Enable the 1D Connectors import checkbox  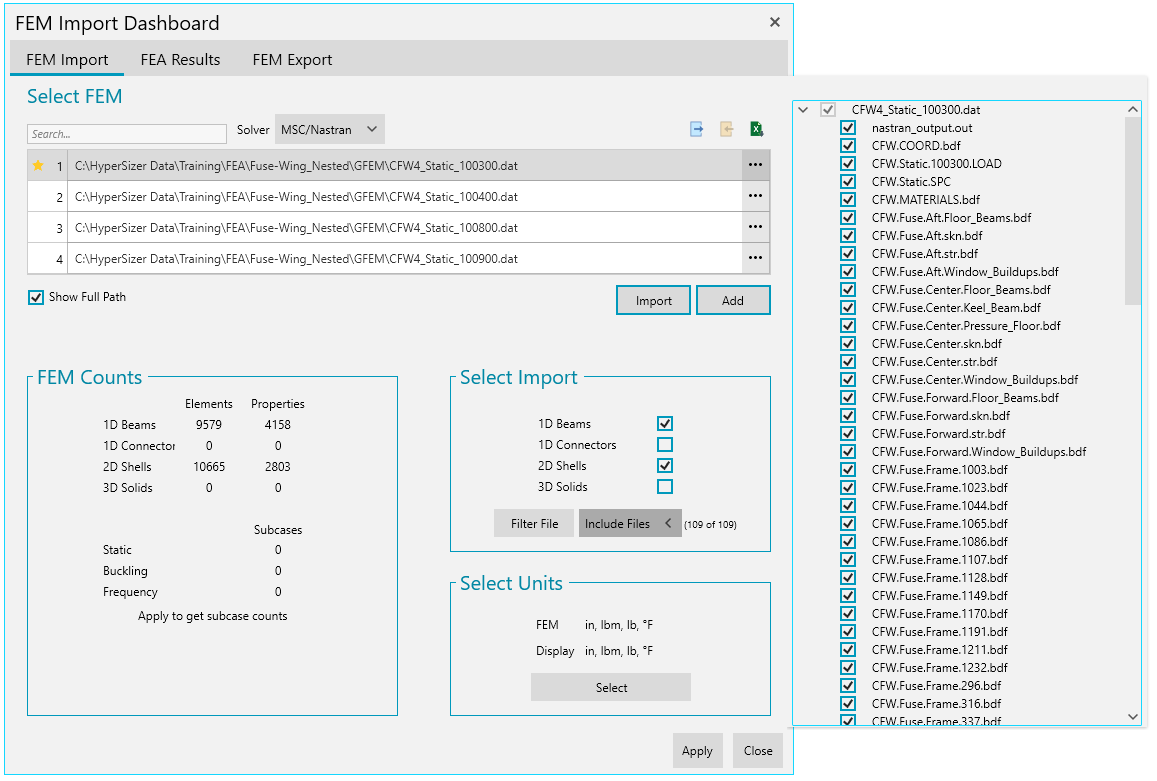pos(665,444)
